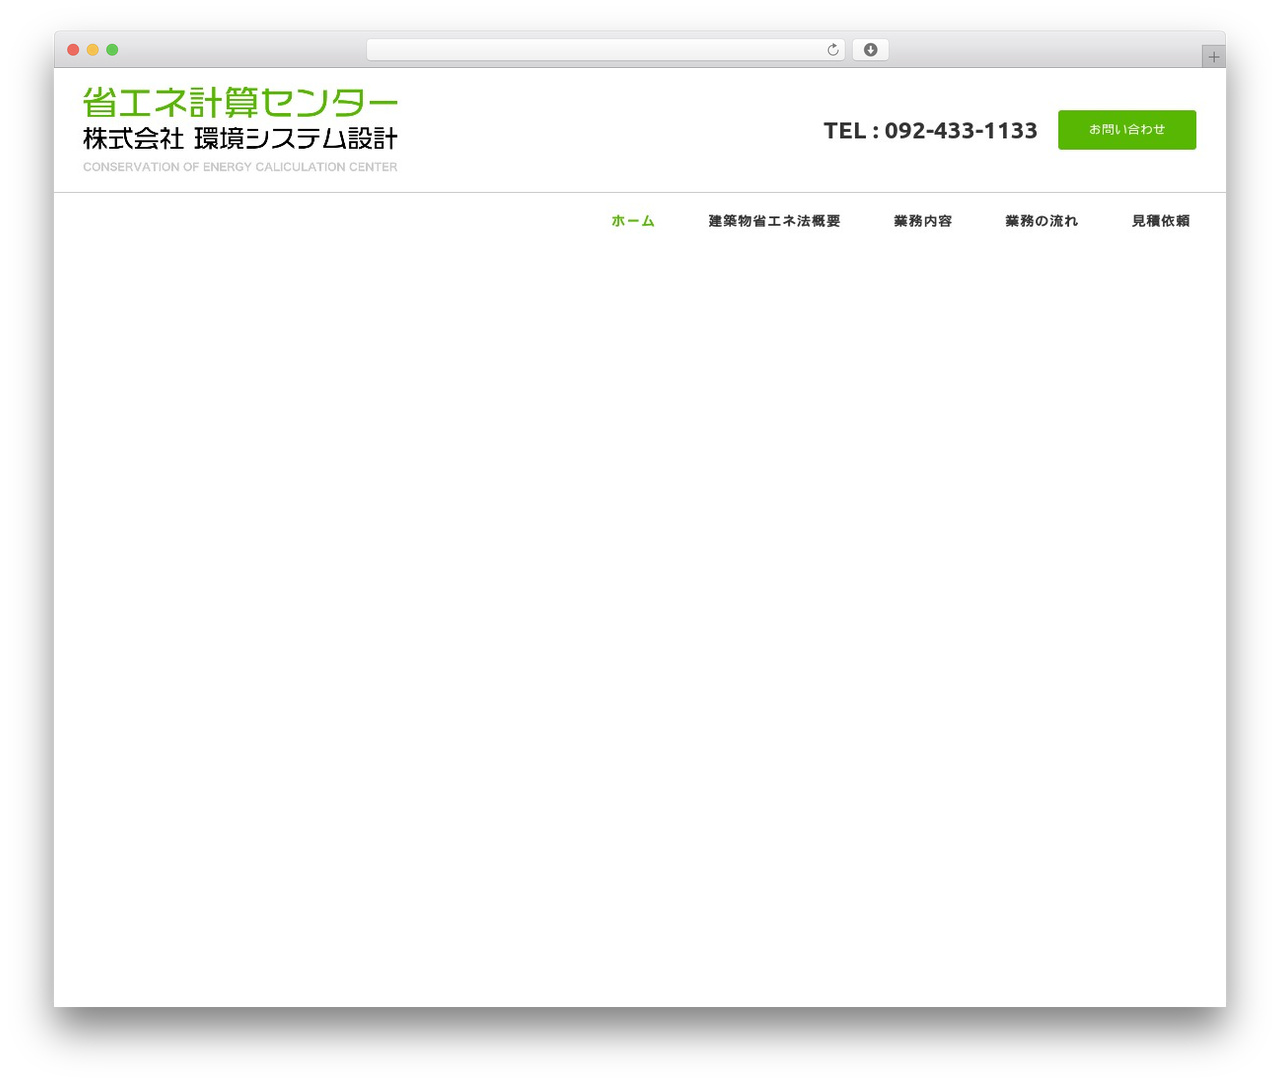Select 業務の流れ in the navigation
This screenshot has height=1084, width=1280.
coord(1042,221)
